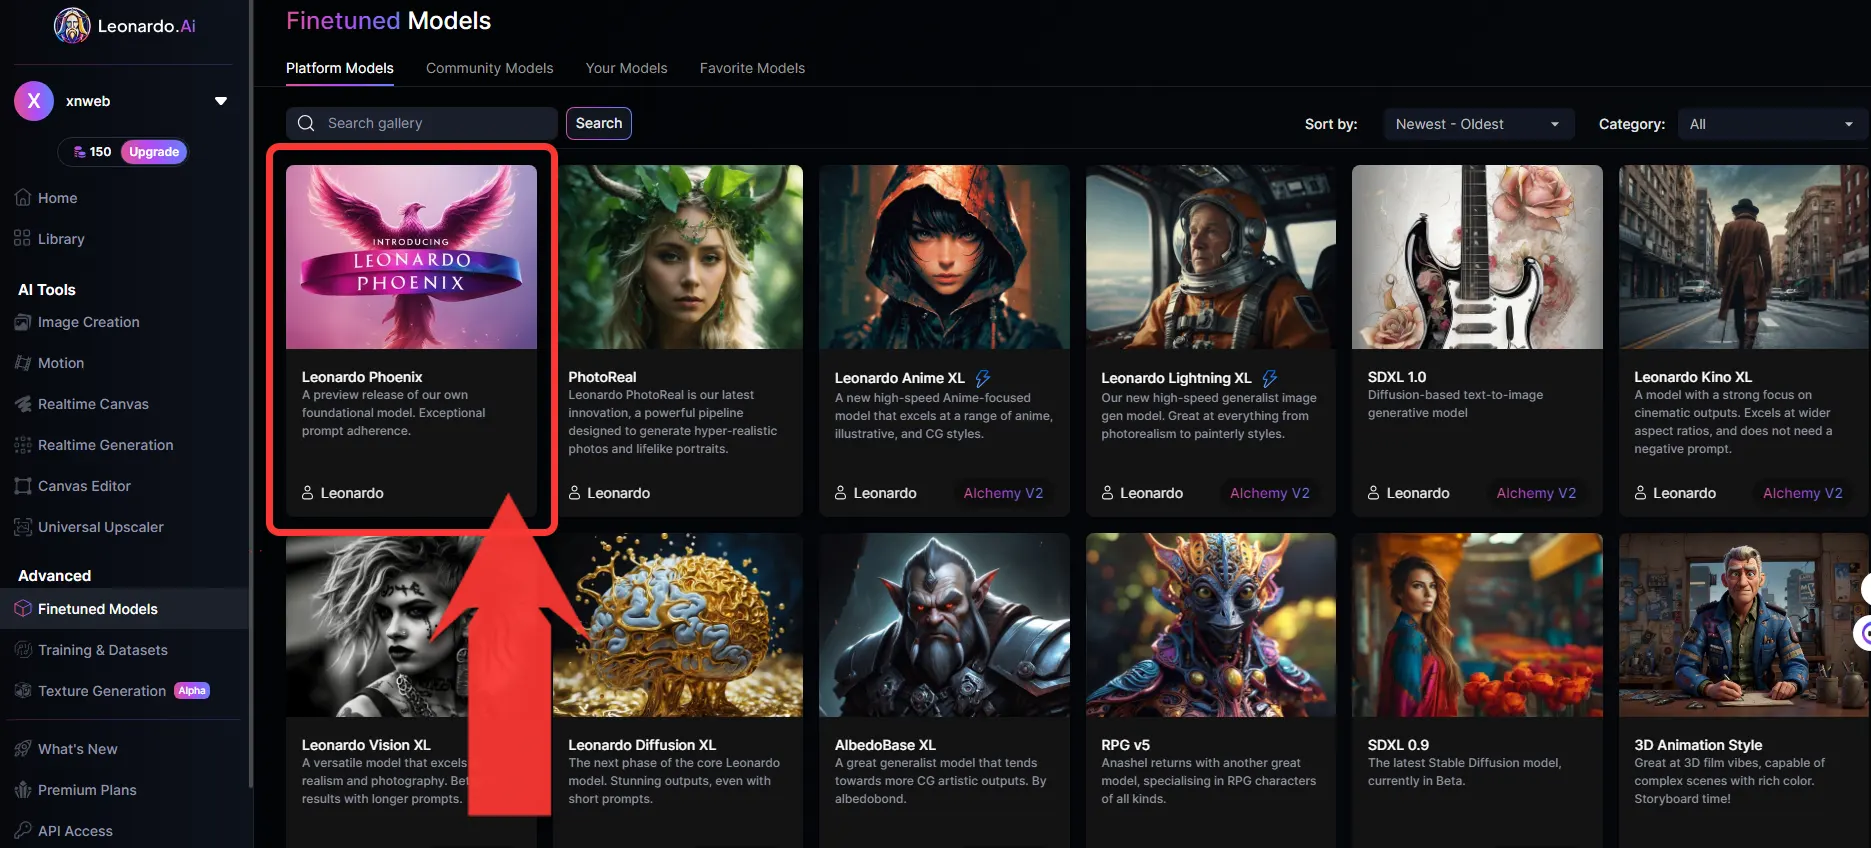Switch to Favorite Models tab
The height and width of the screenshot is (848, 1871).
click(752, 68)
